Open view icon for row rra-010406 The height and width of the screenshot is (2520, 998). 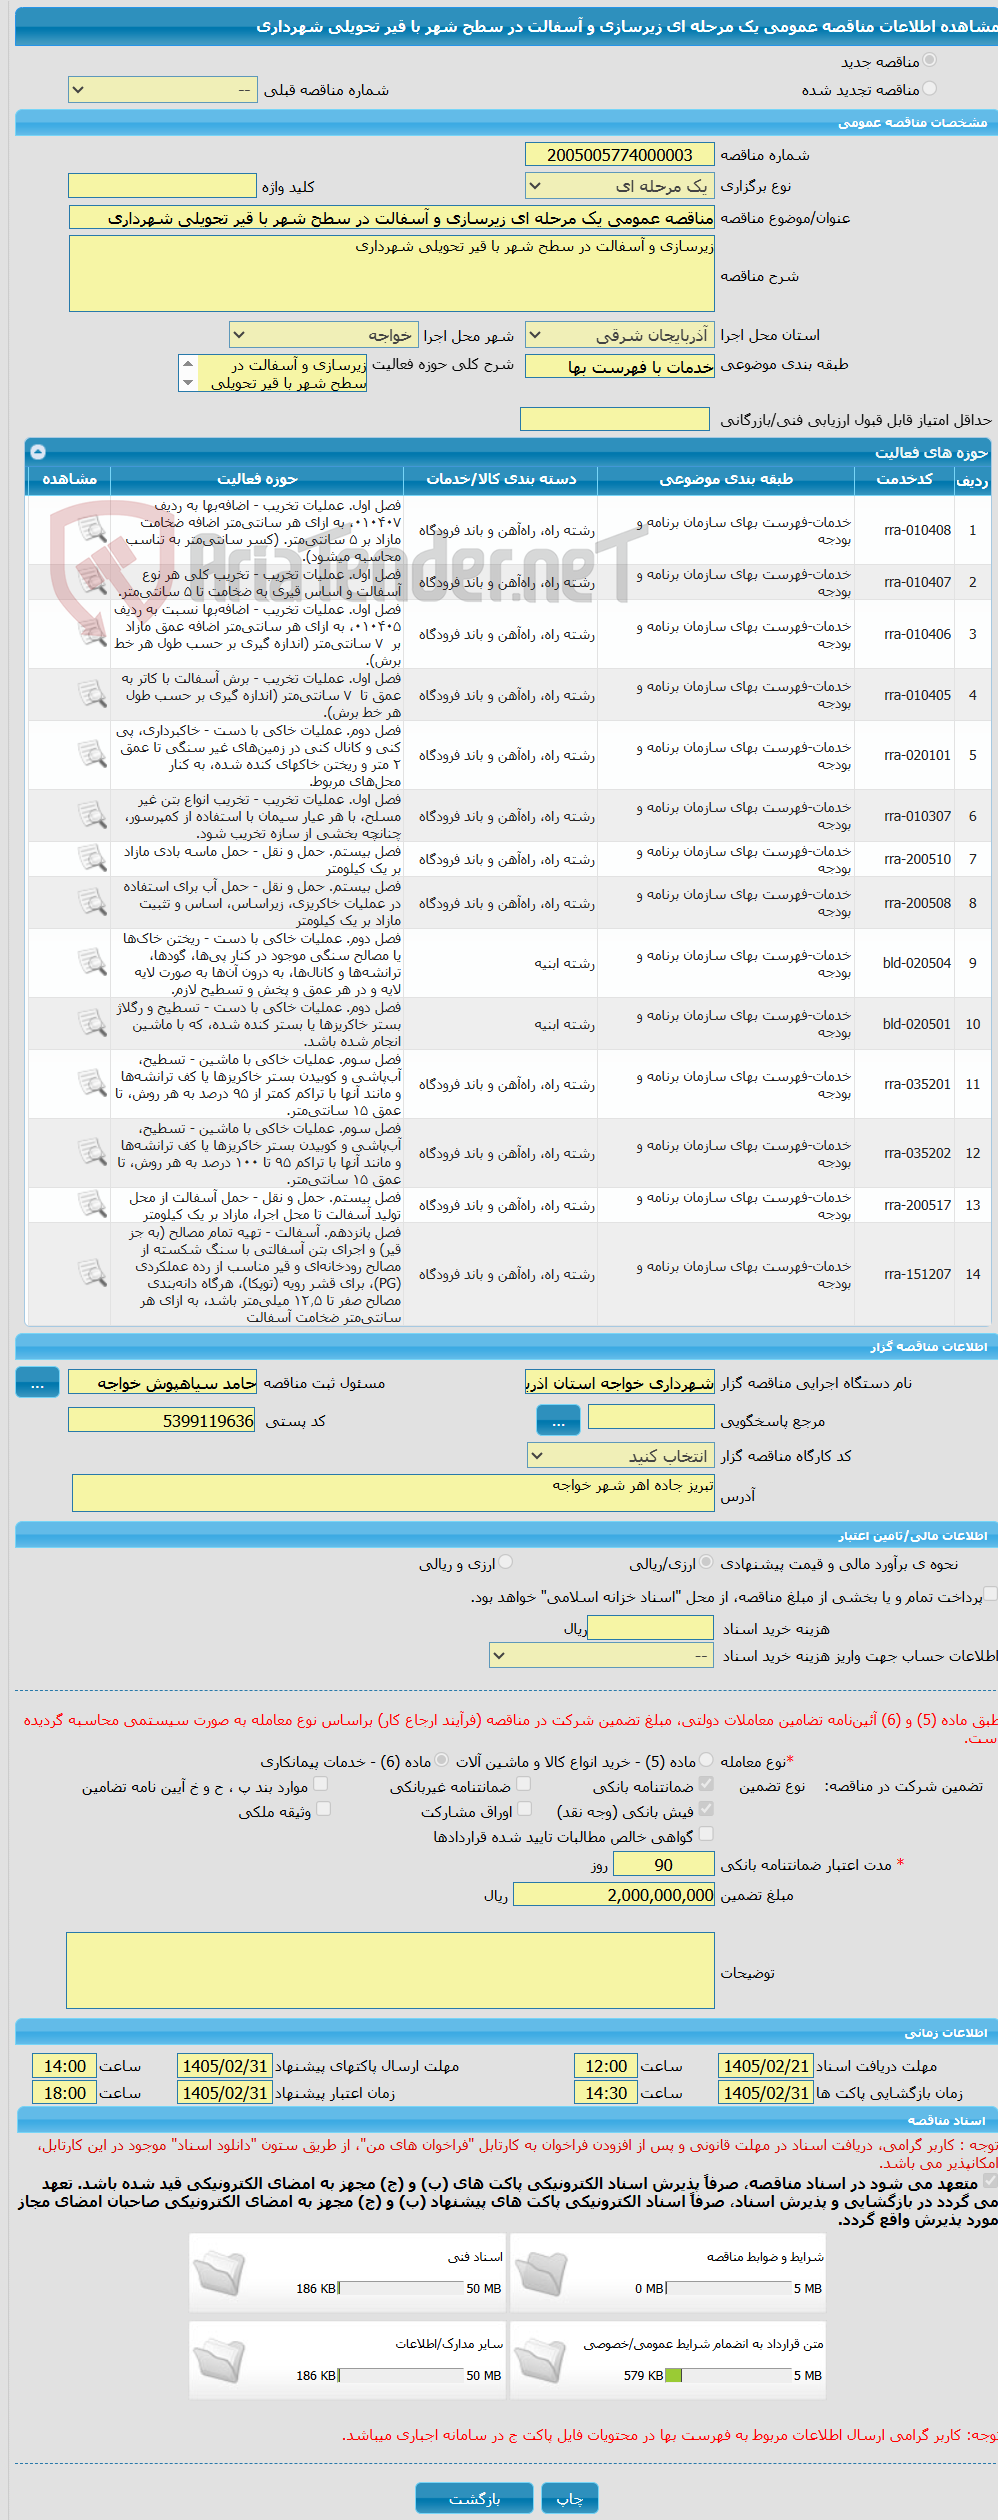coord(92,633)
